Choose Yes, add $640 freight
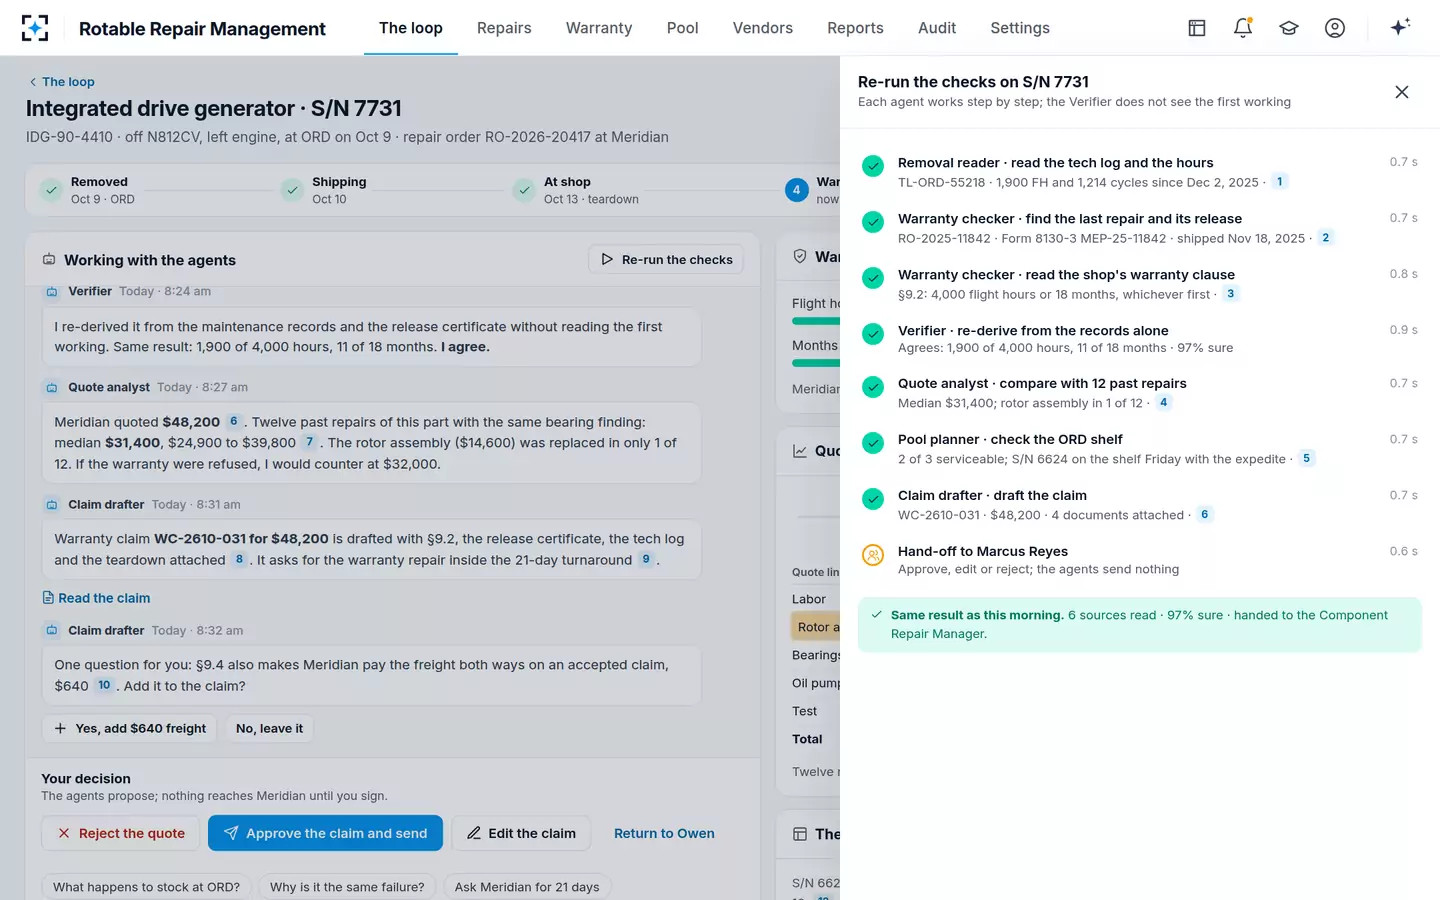 pyautogui.click(x=130, y=729)
